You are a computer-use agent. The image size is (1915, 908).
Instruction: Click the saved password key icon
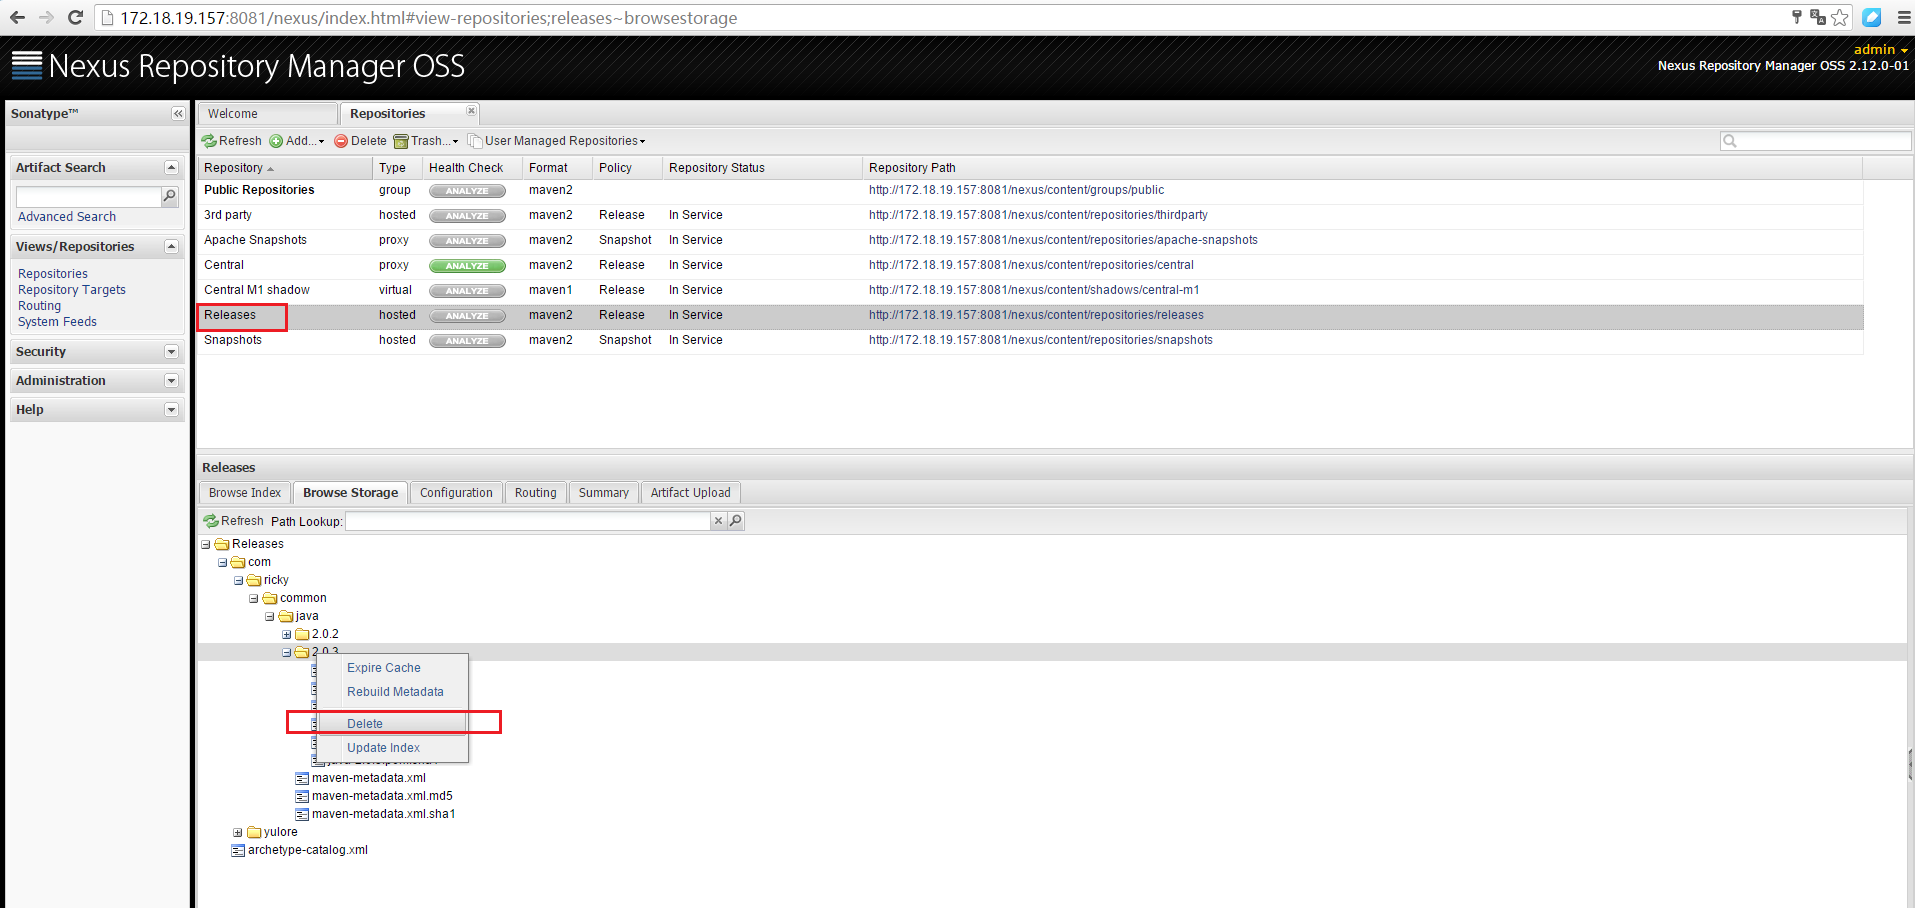[x=1796, y=17]
